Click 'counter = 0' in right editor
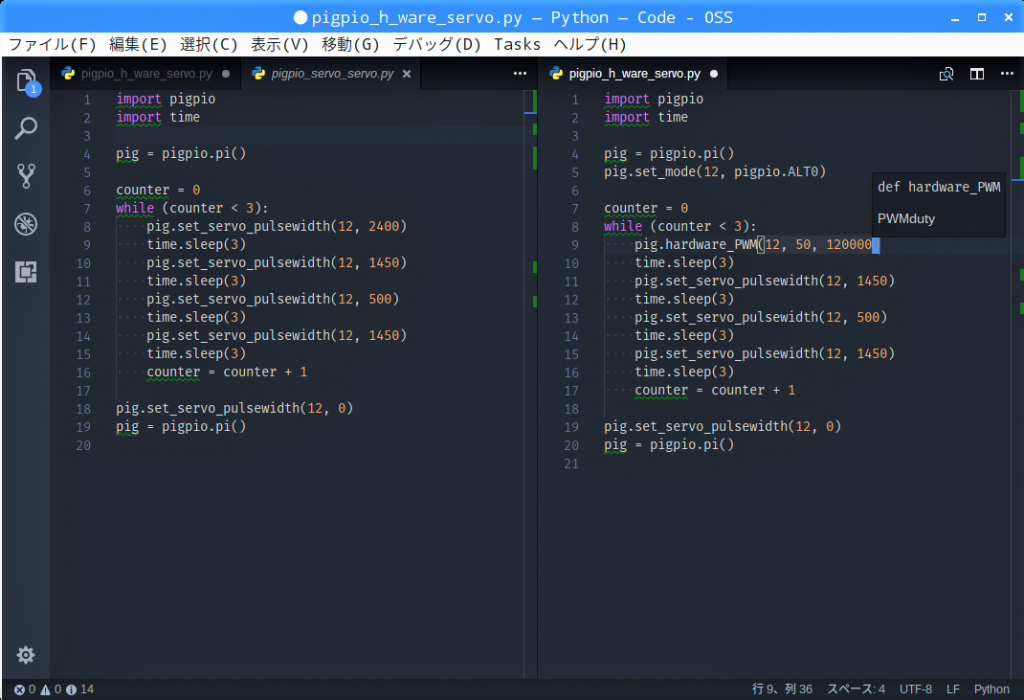 coord(646,208)
